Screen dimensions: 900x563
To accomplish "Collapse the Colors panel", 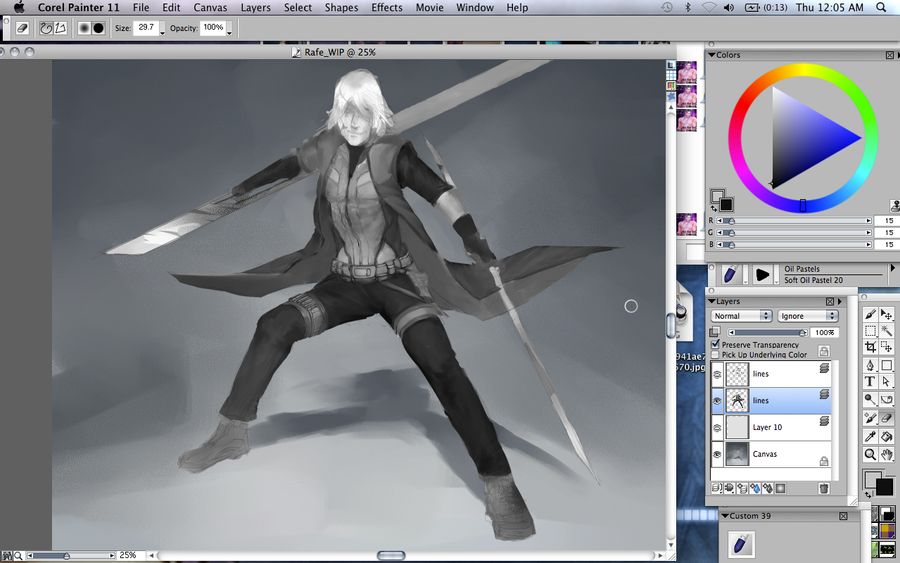I will pos(712,55).
